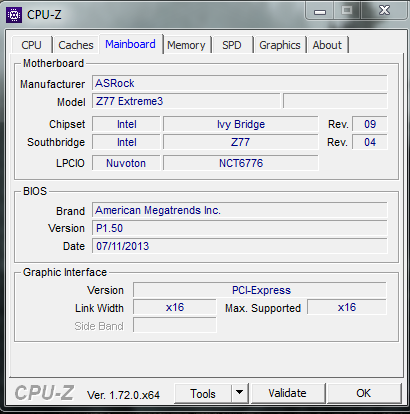Click the Side Band label
Image resolution: width=410 pixels, height=414 pixels.
point(99,326)
